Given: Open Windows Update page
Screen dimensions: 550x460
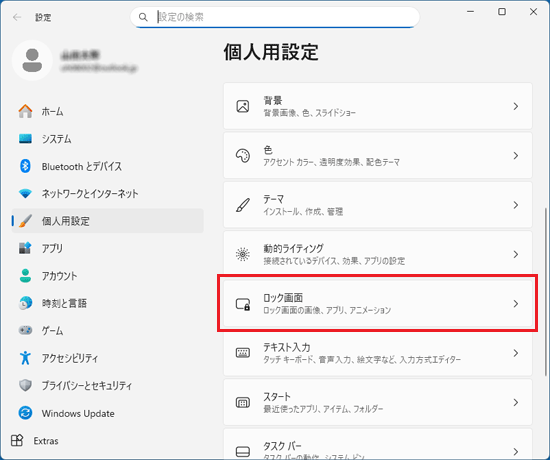Looking at the screenshot, I should [x=107, y=413].
